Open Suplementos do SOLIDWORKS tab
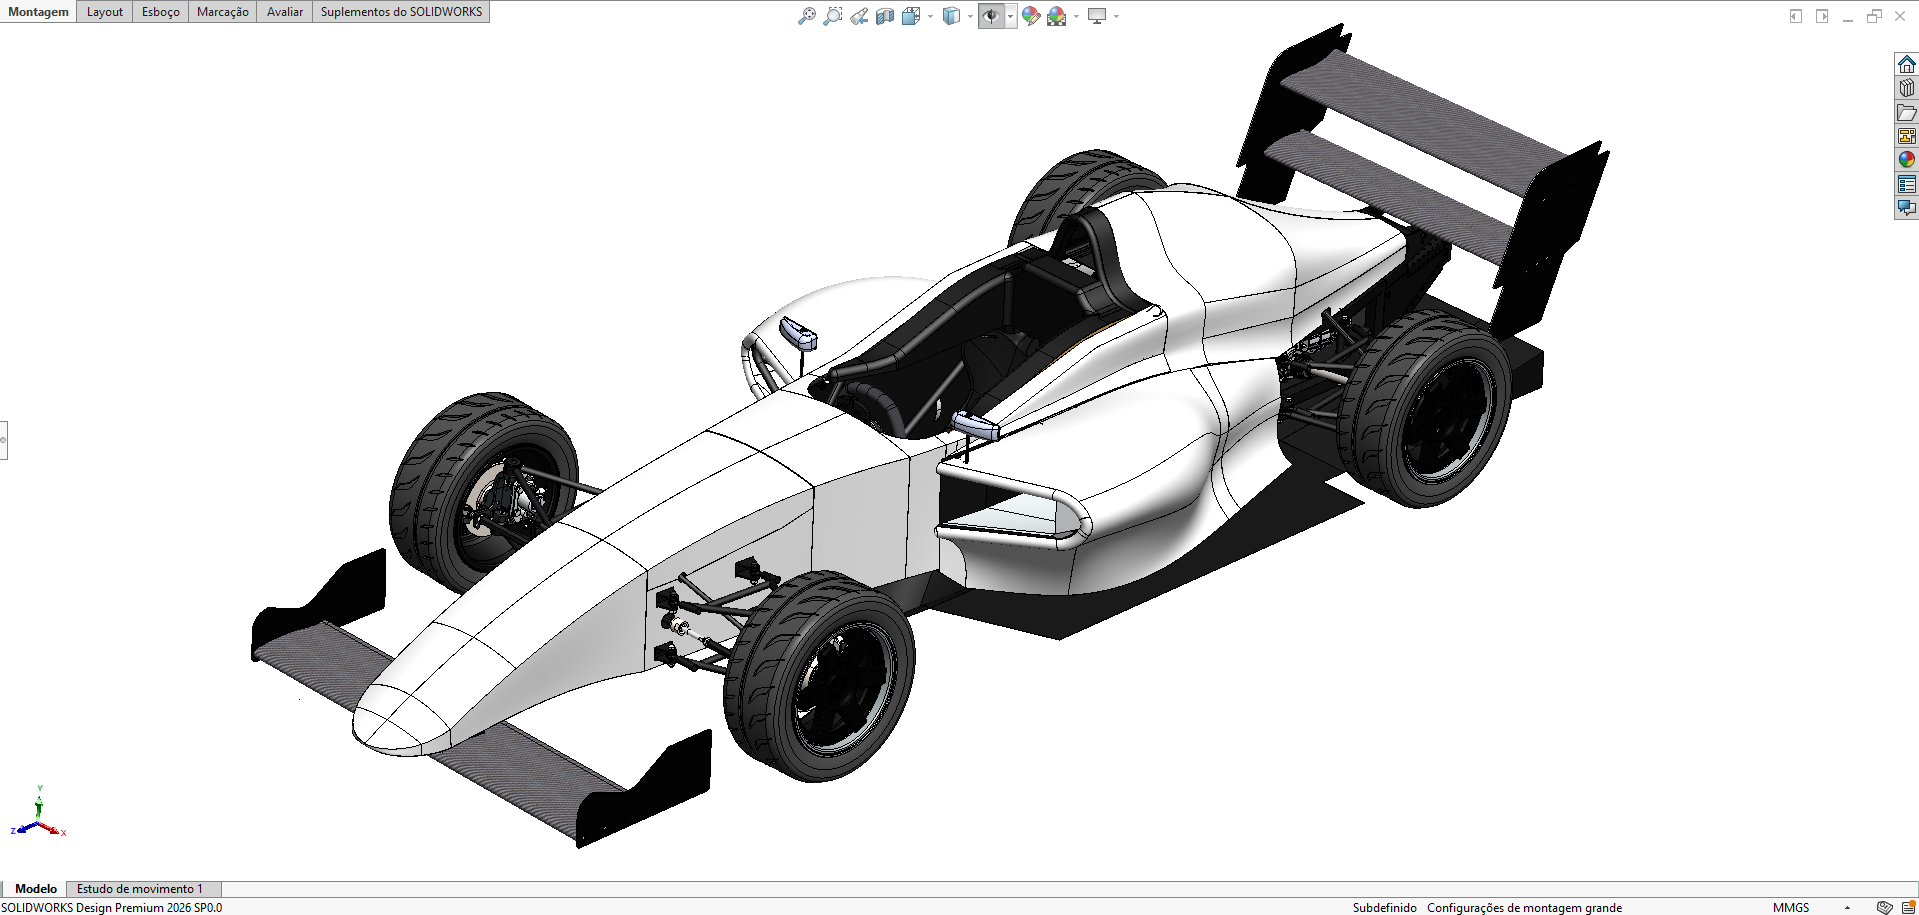1919x915 pixels. (x=401, y=12)
